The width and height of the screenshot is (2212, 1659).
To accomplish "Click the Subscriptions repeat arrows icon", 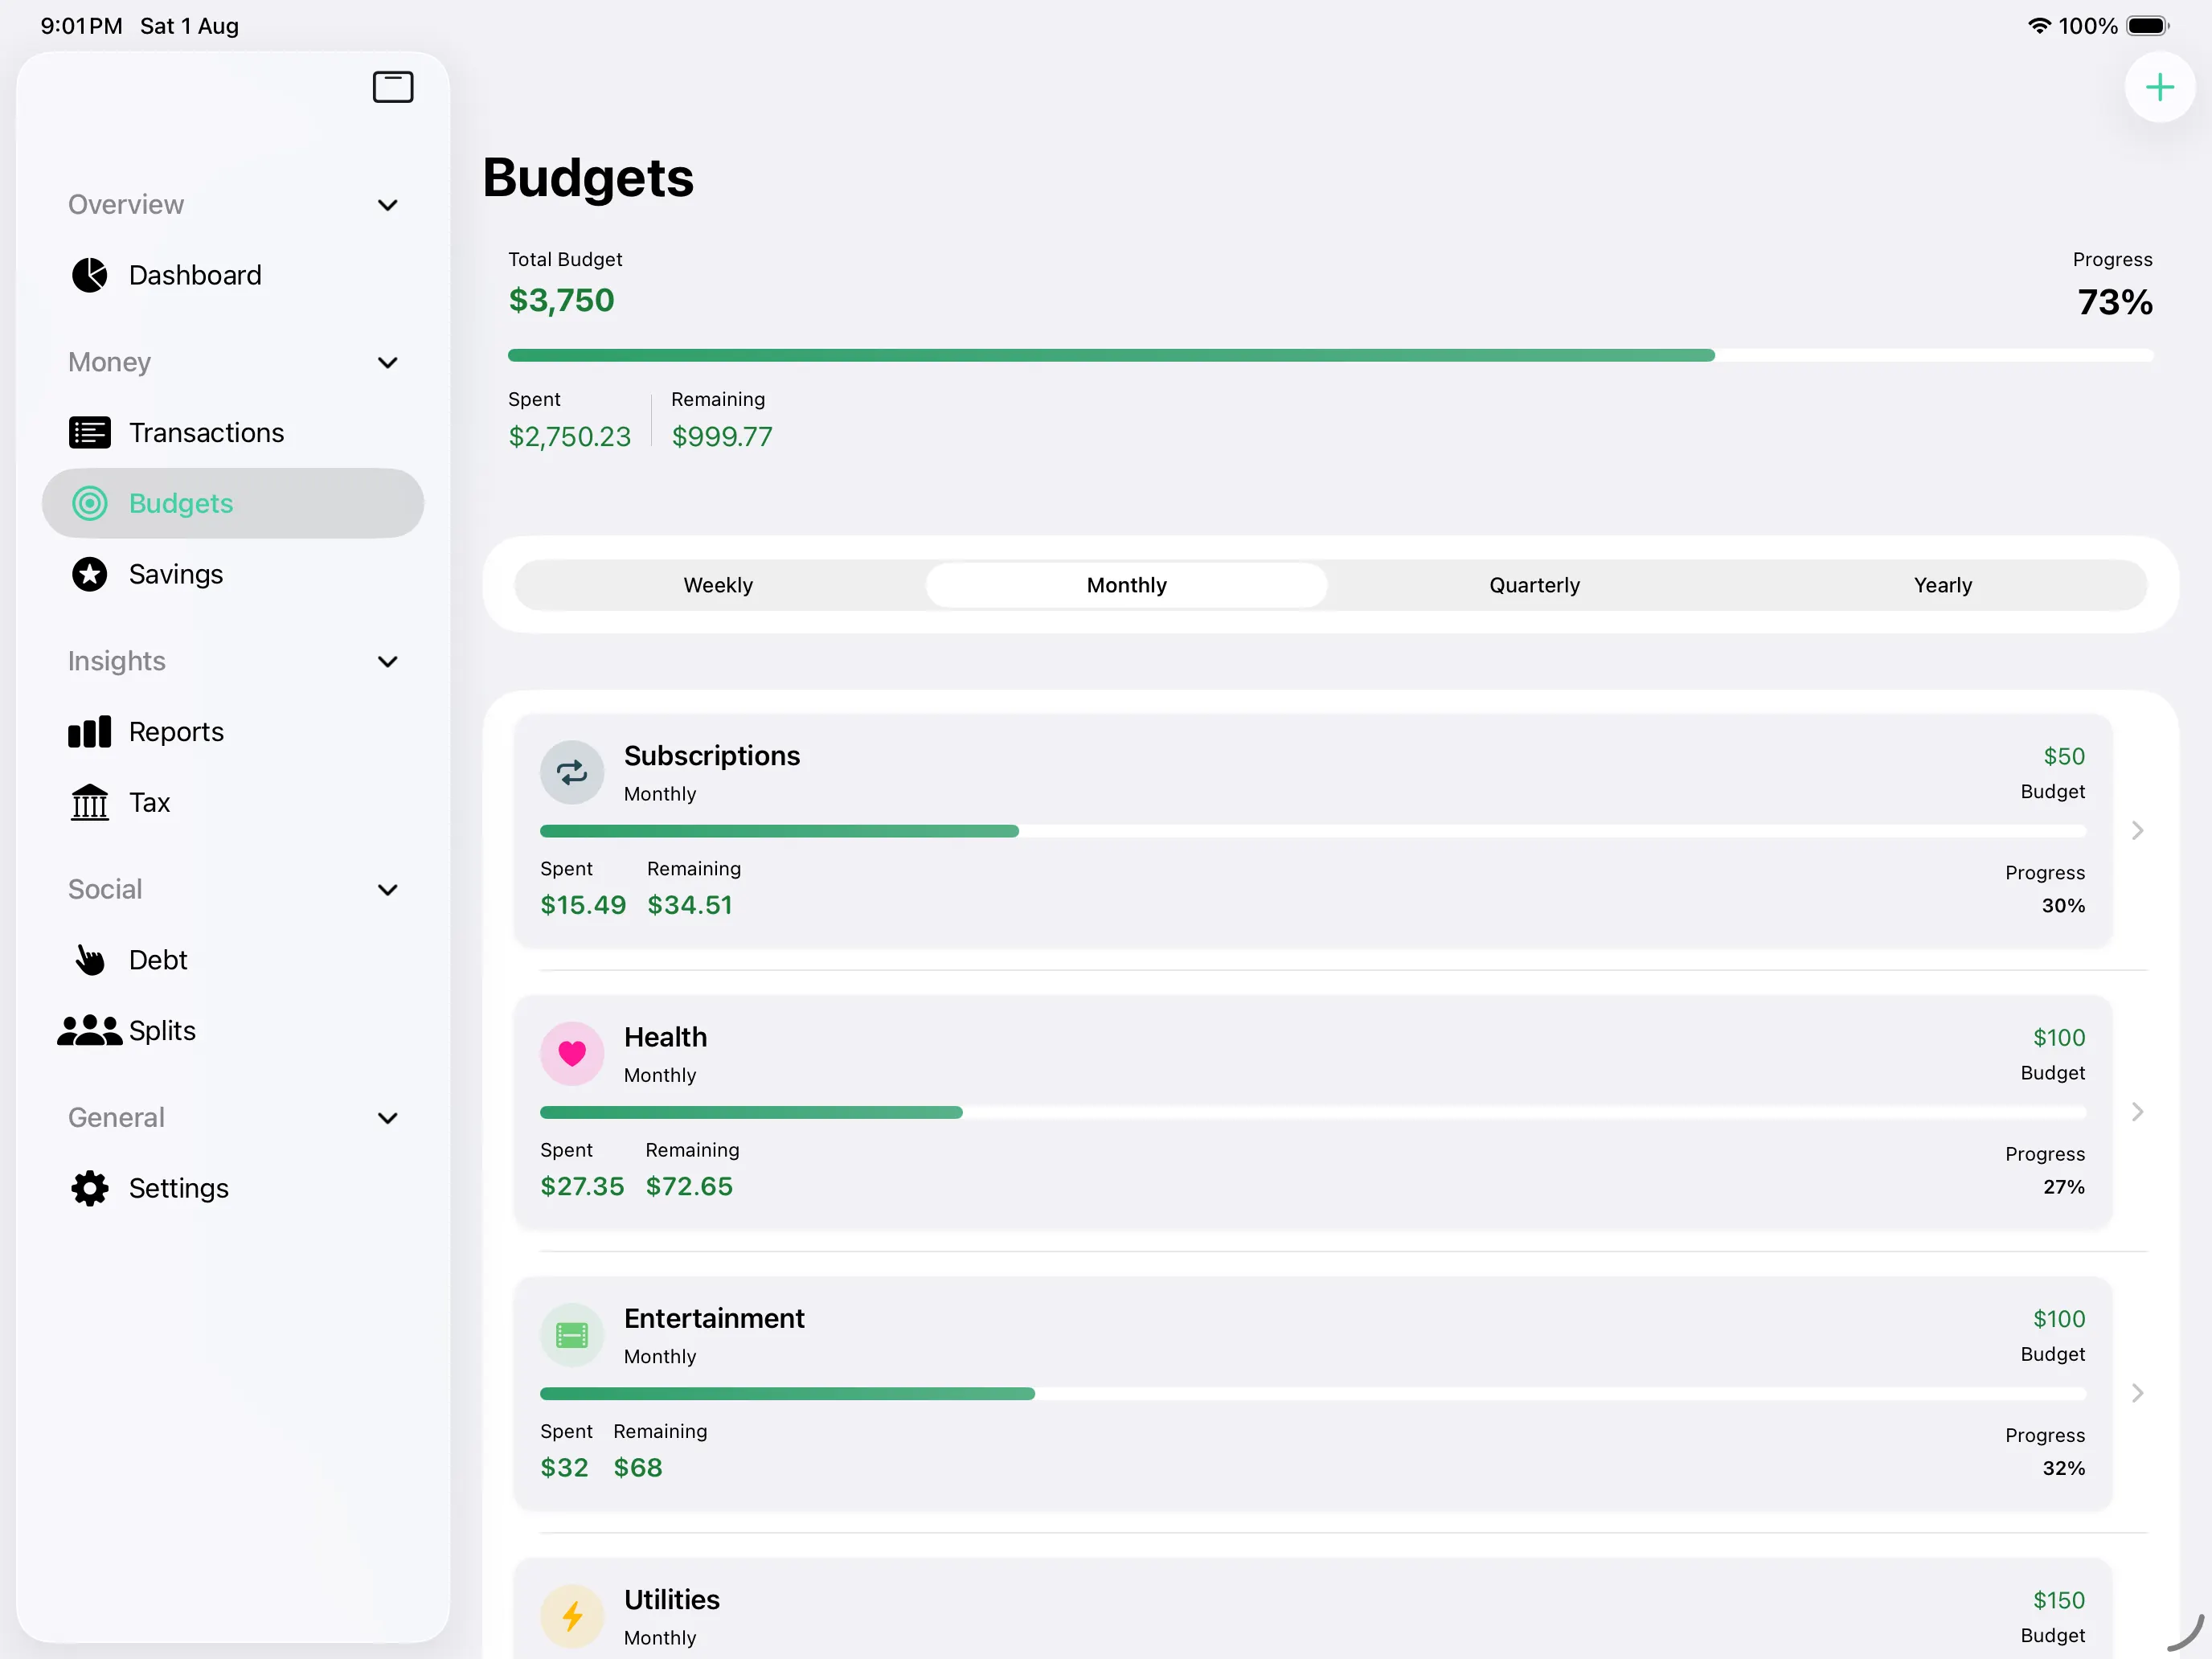I will [572, 772].
